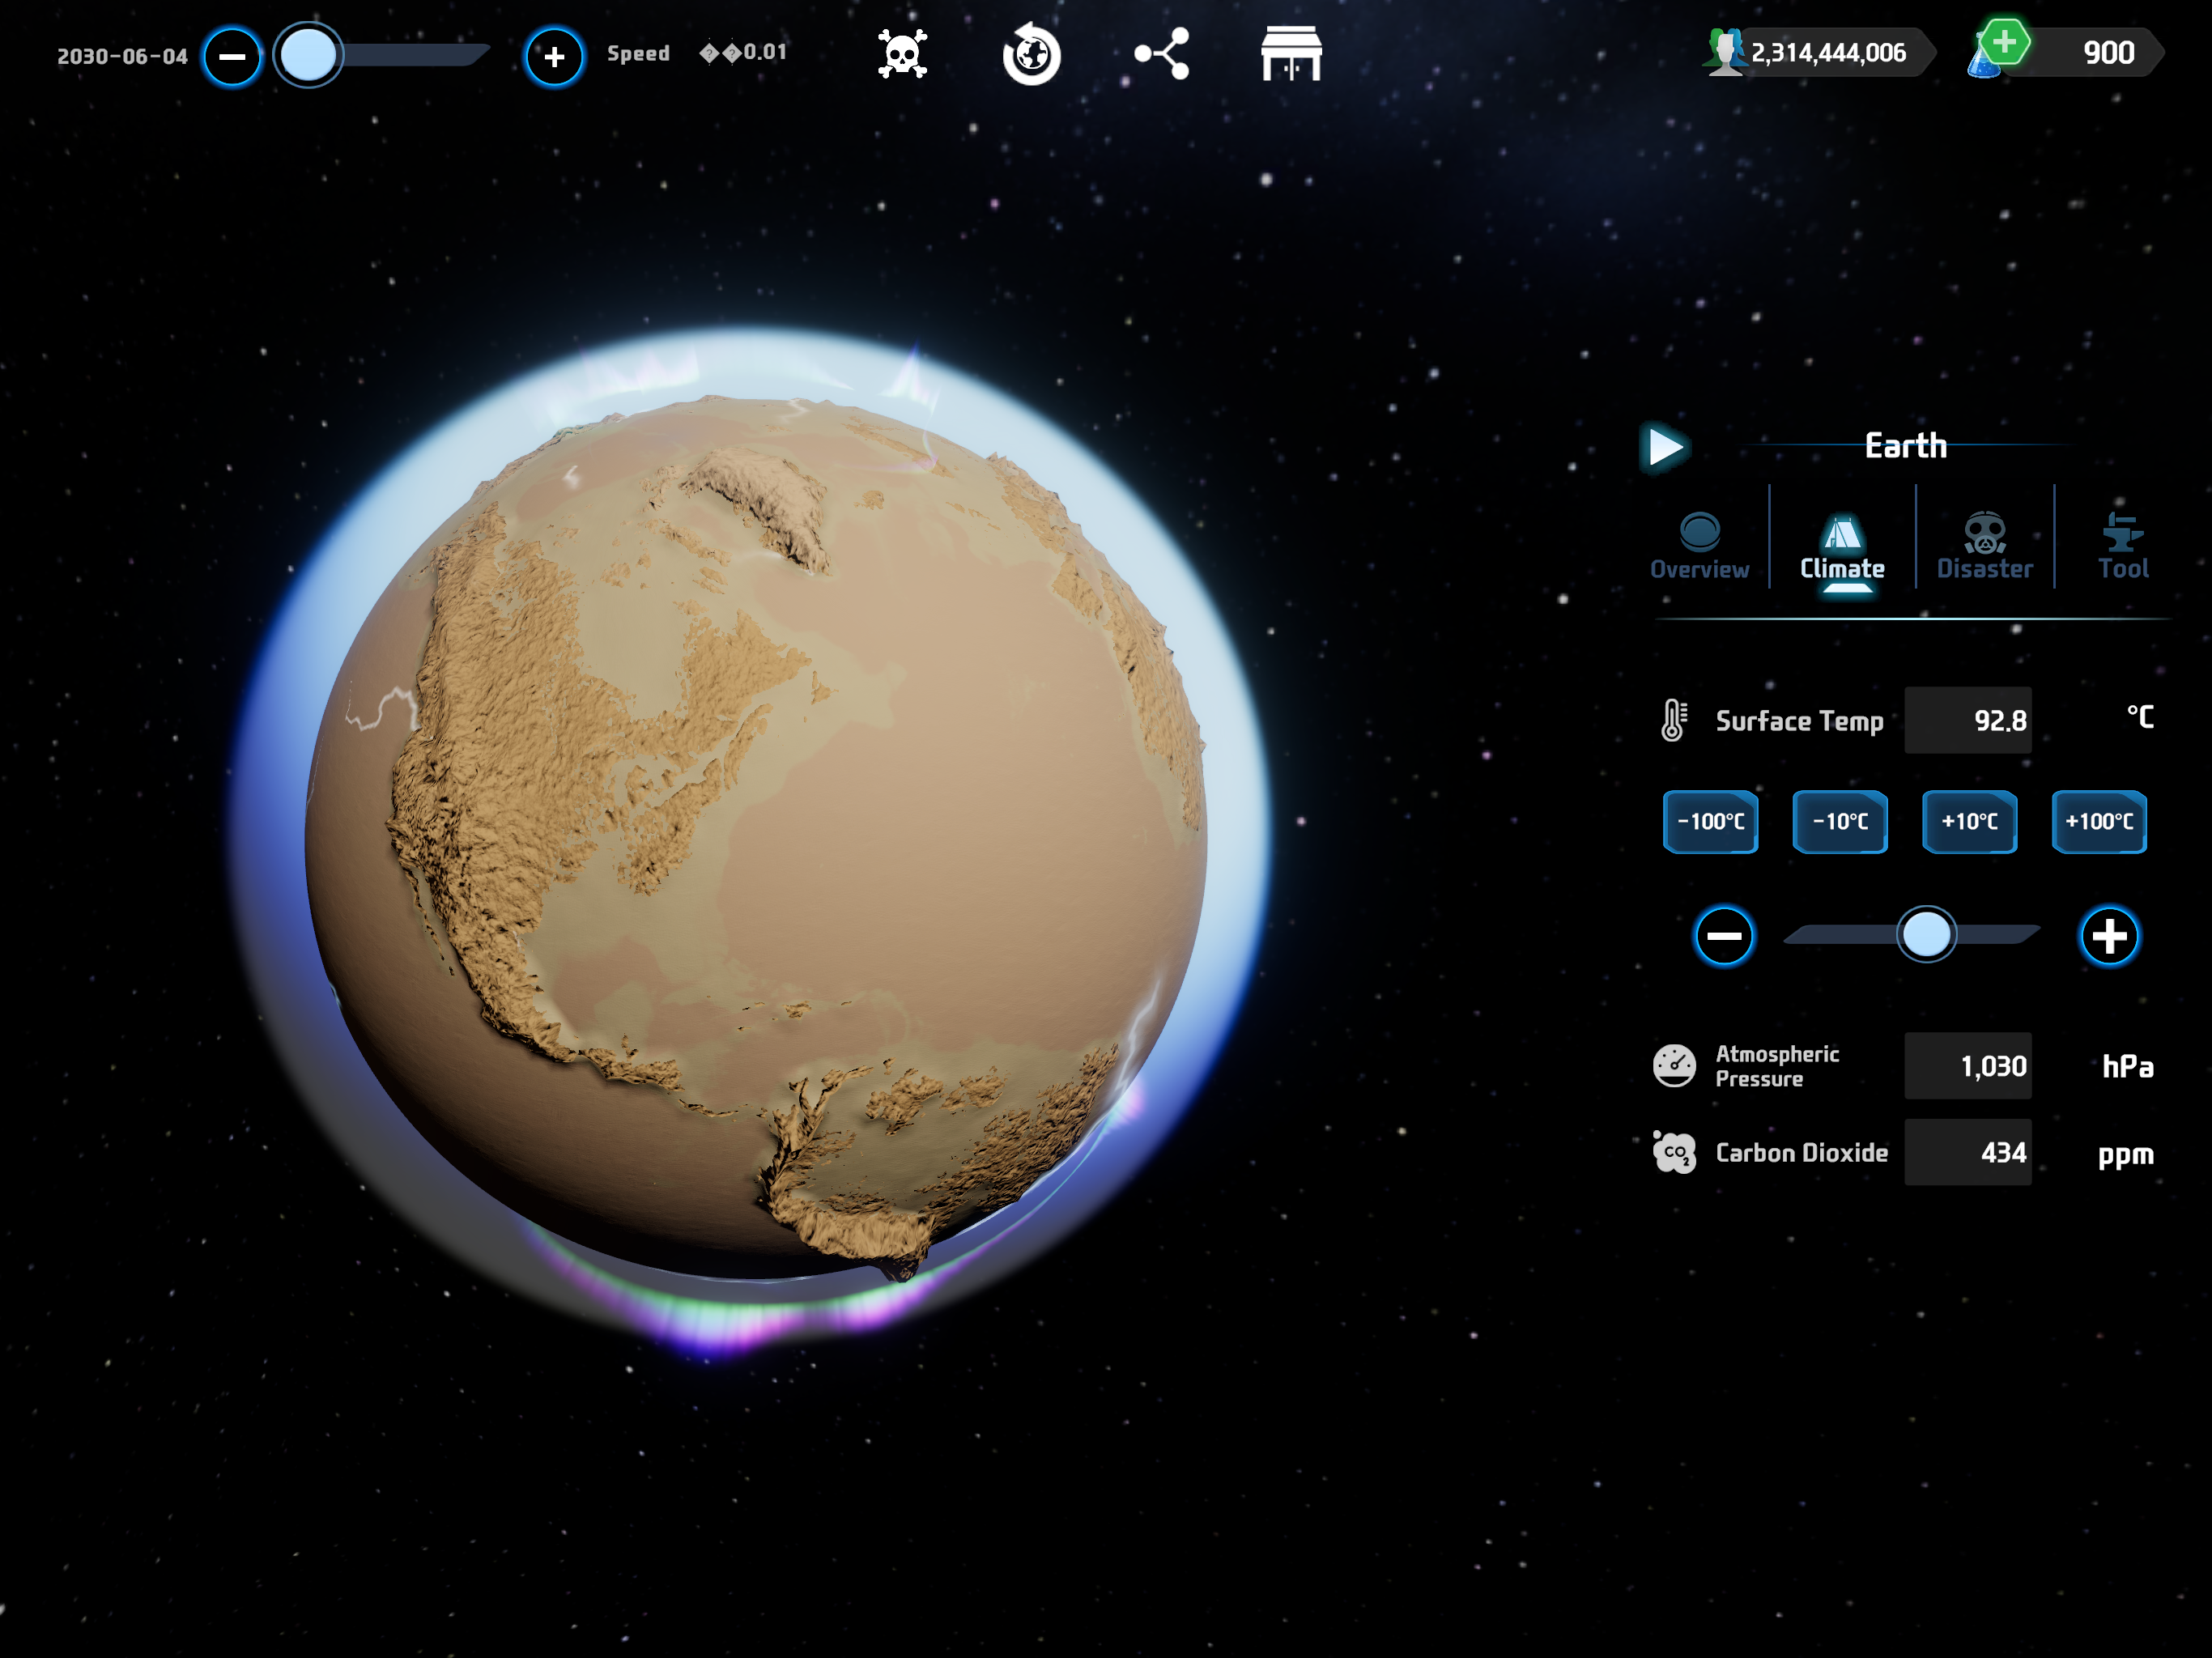
Task: Click the Carbon Dioxide label
Action: point(1802,1153)
